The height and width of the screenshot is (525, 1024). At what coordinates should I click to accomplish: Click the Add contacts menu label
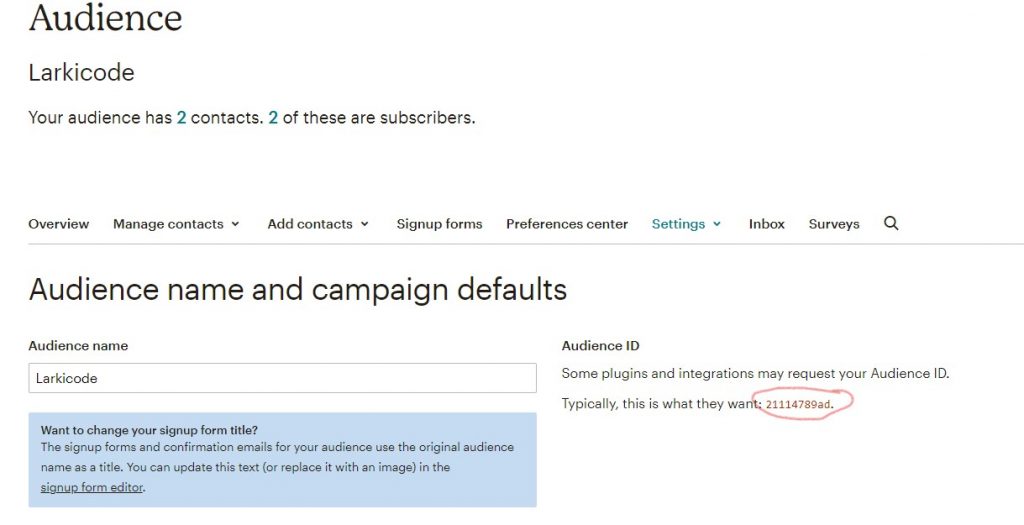[310, 224]
